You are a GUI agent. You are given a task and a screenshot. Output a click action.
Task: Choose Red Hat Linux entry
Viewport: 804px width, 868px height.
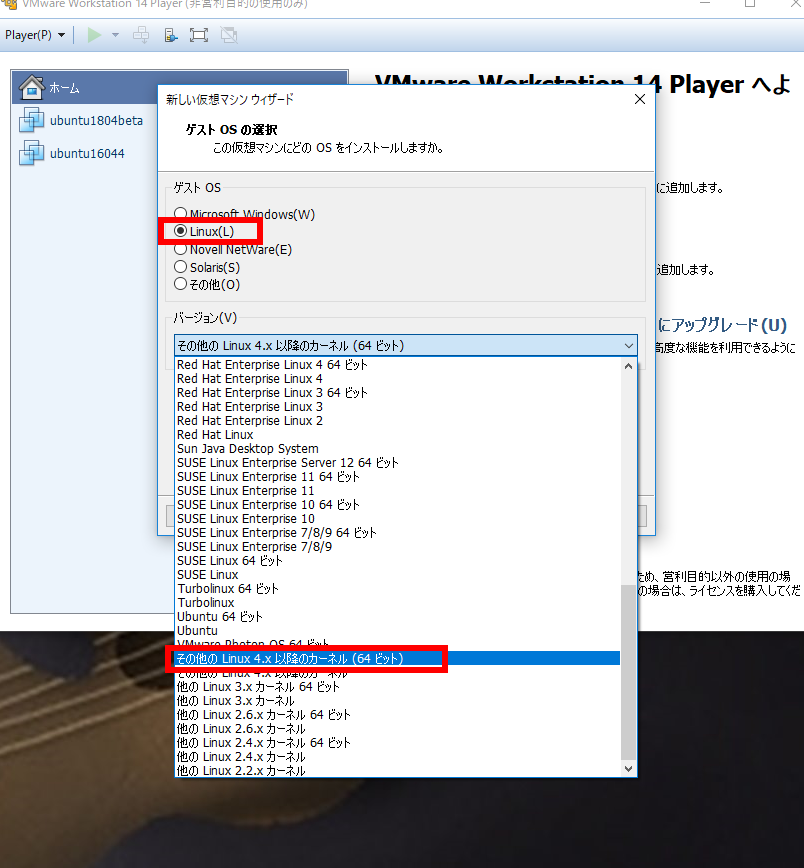point(398,435)
